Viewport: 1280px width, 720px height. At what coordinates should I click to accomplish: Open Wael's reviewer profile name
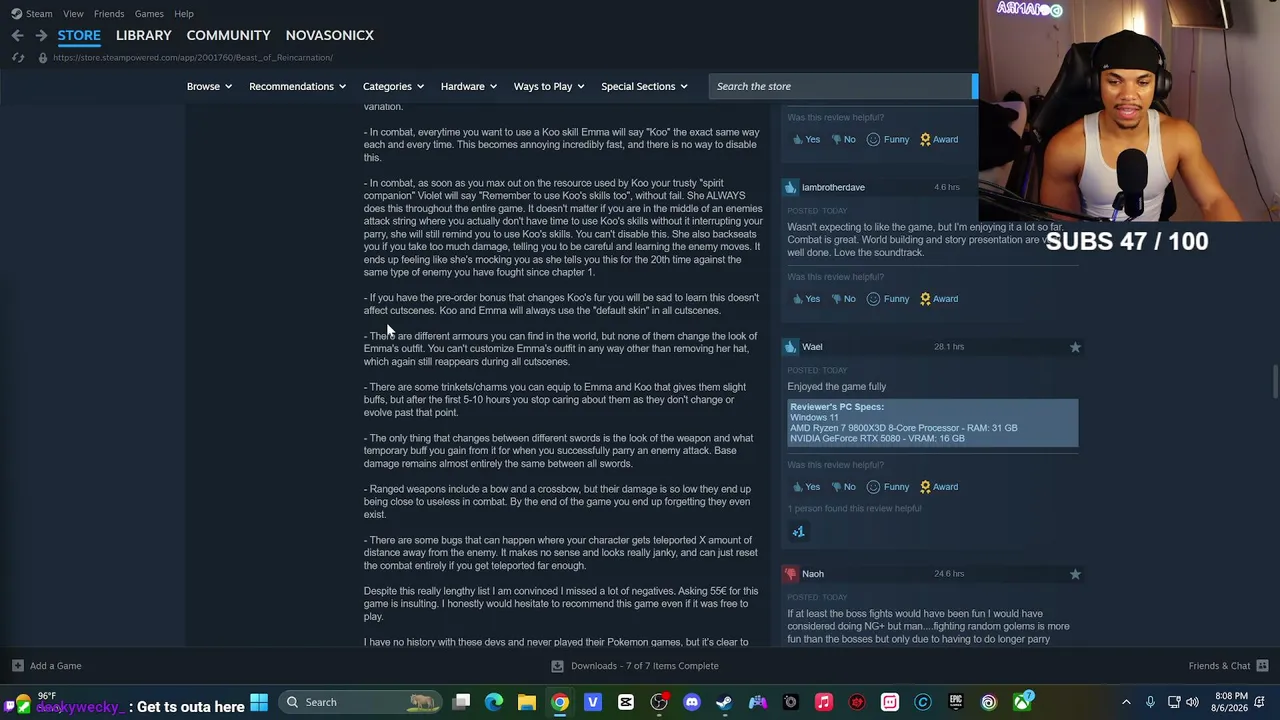[812, 347]
